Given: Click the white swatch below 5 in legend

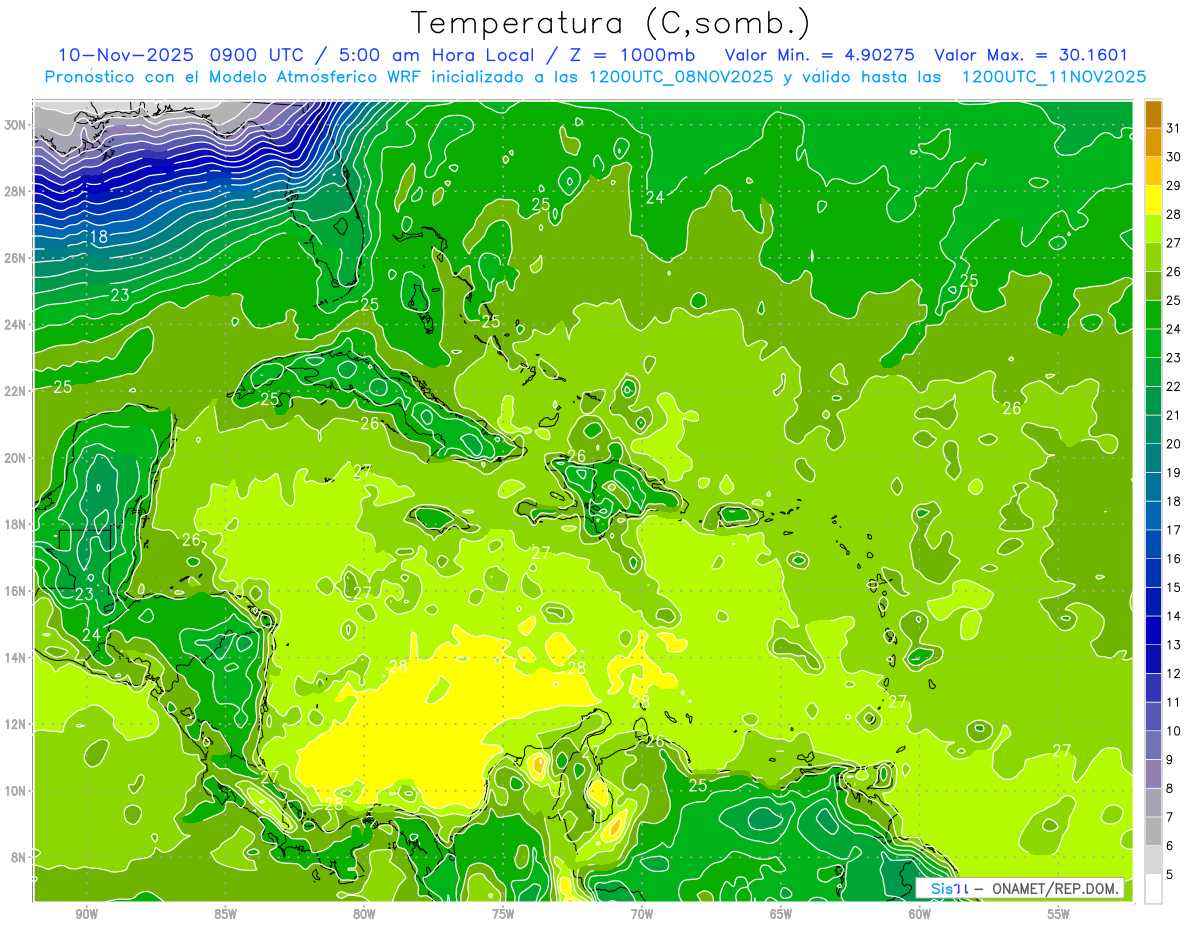Looking at the screenshot, I should pyautogui.click(x=1153, y=889).
